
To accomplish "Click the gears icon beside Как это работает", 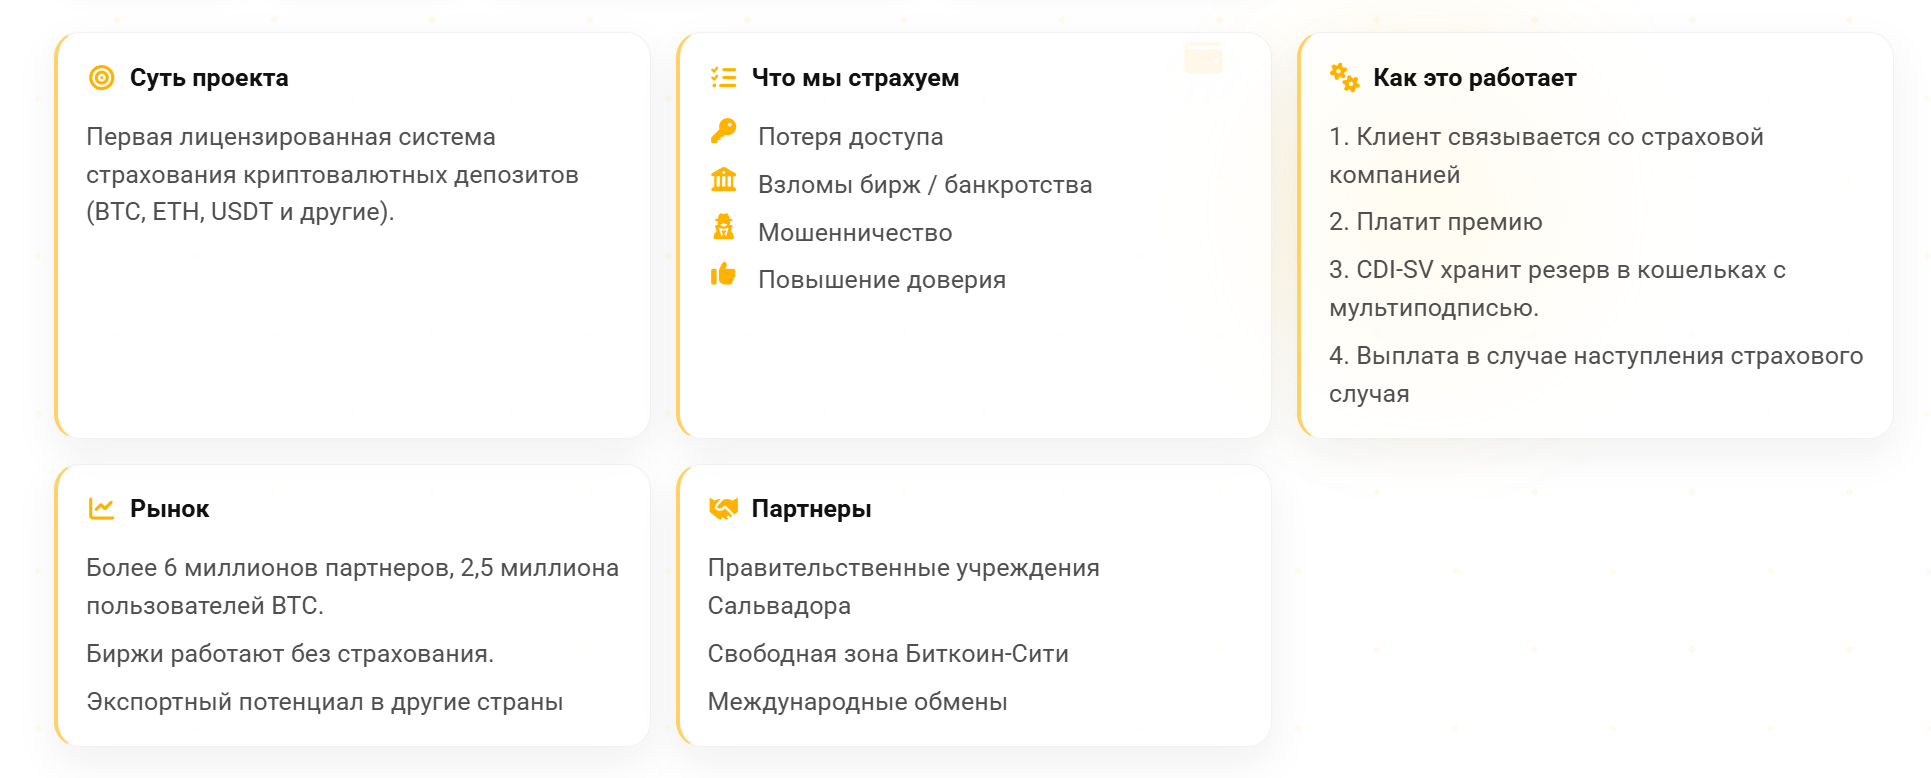I will point(1344,77).
